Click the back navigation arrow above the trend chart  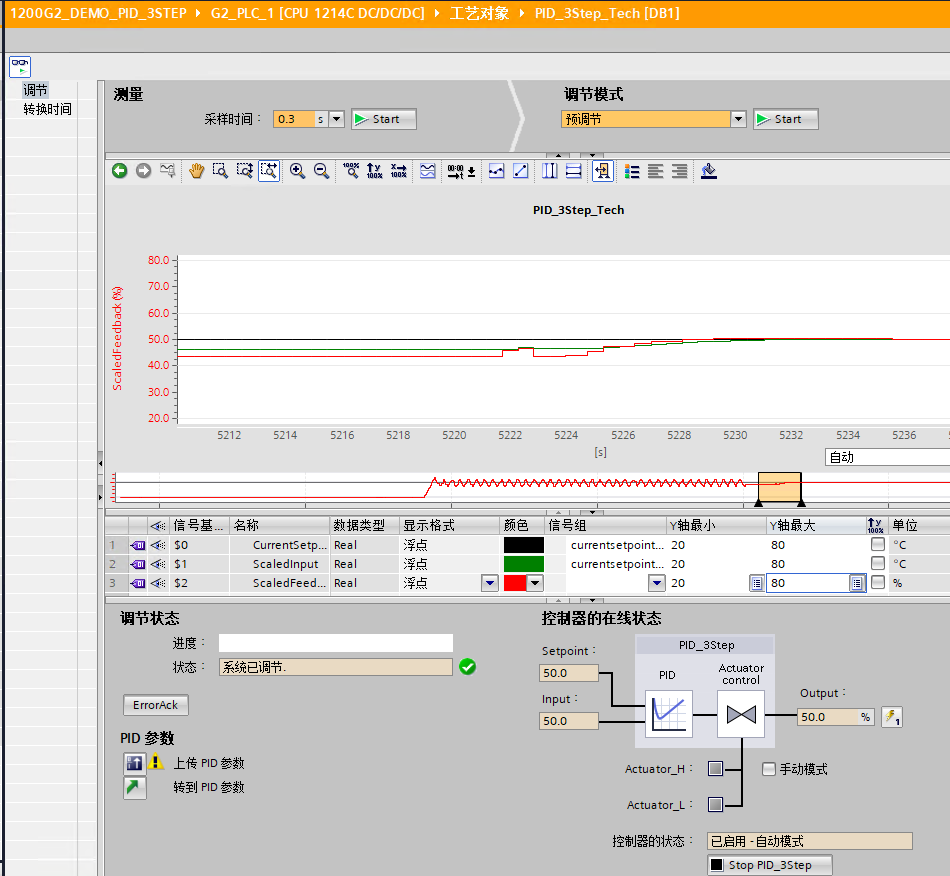point(119,171)
